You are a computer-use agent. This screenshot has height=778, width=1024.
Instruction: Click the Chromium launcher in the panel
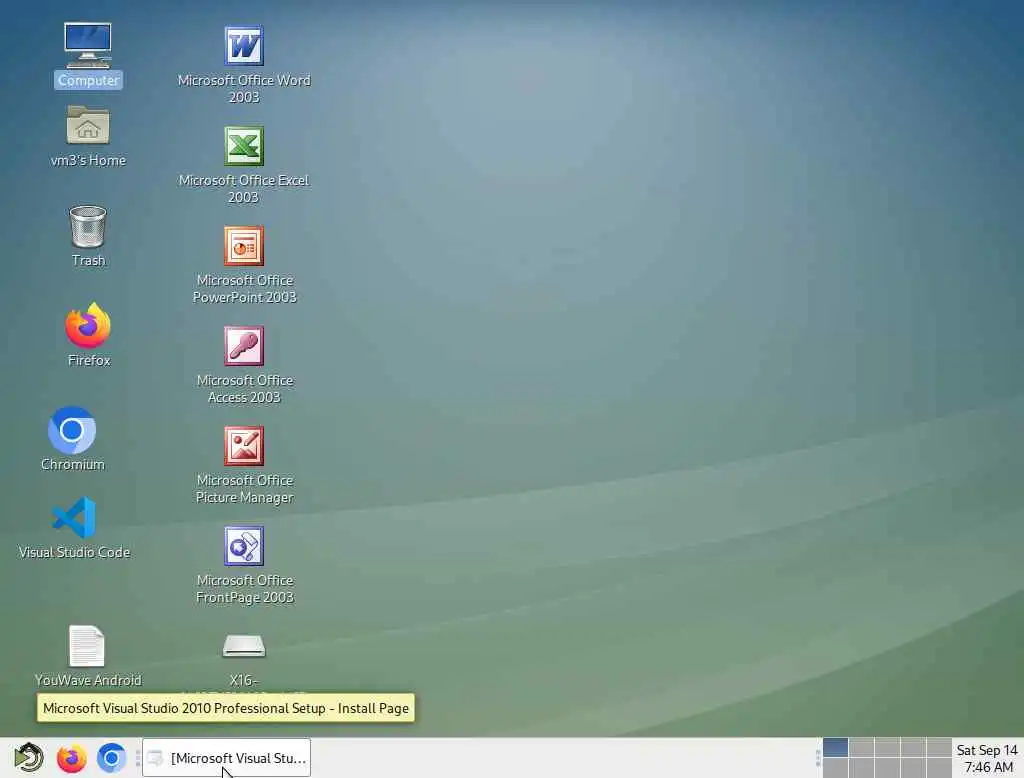tap(111, 758)
